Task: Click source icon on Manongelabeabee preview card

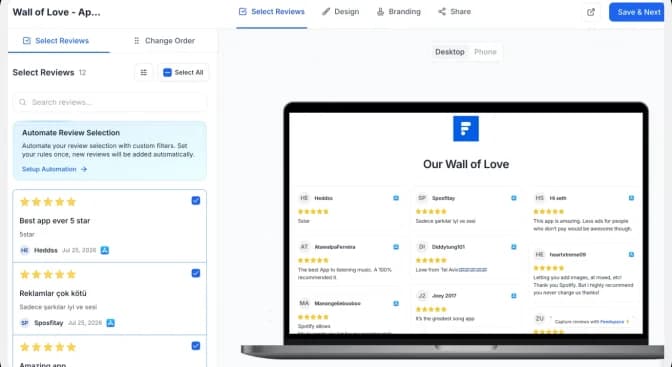Action: pyautogui.click(x=396, y=304)
